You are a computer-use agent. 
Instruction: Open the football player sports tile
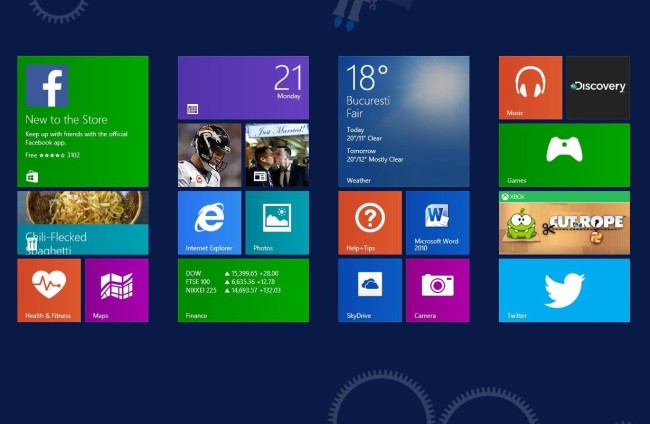[209, 155]
